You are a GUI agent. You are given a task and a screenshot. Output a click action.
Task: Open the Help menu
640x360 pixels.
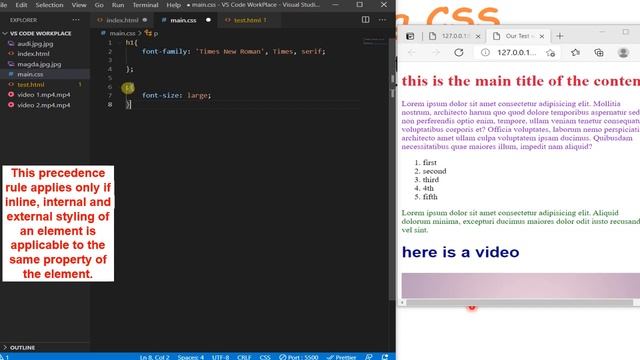coord(173,5)
